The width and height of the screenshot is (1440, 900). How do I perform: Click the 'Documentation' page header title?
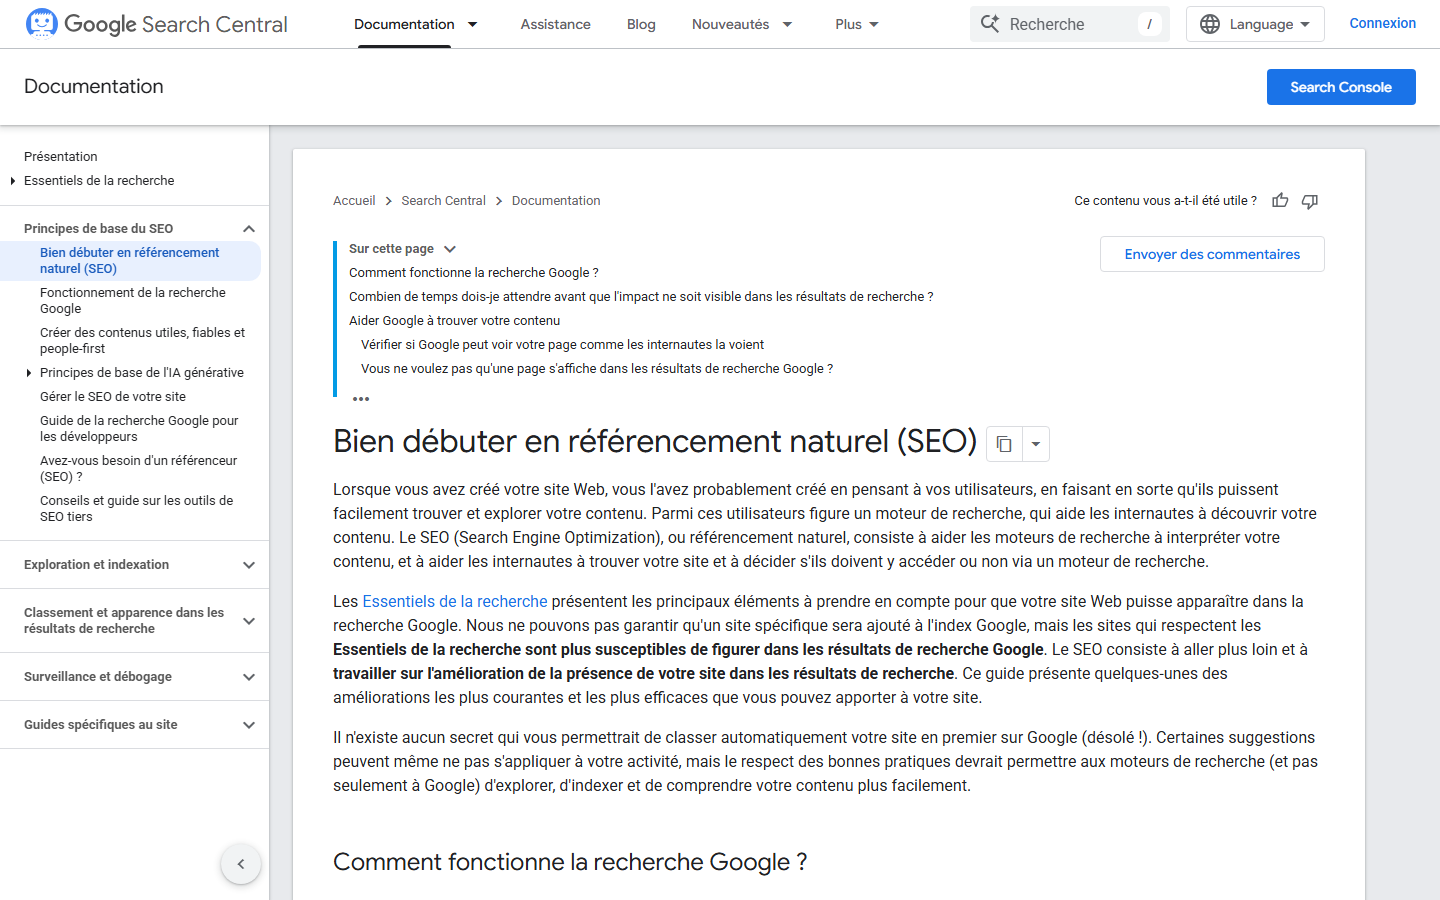point(94,87)
